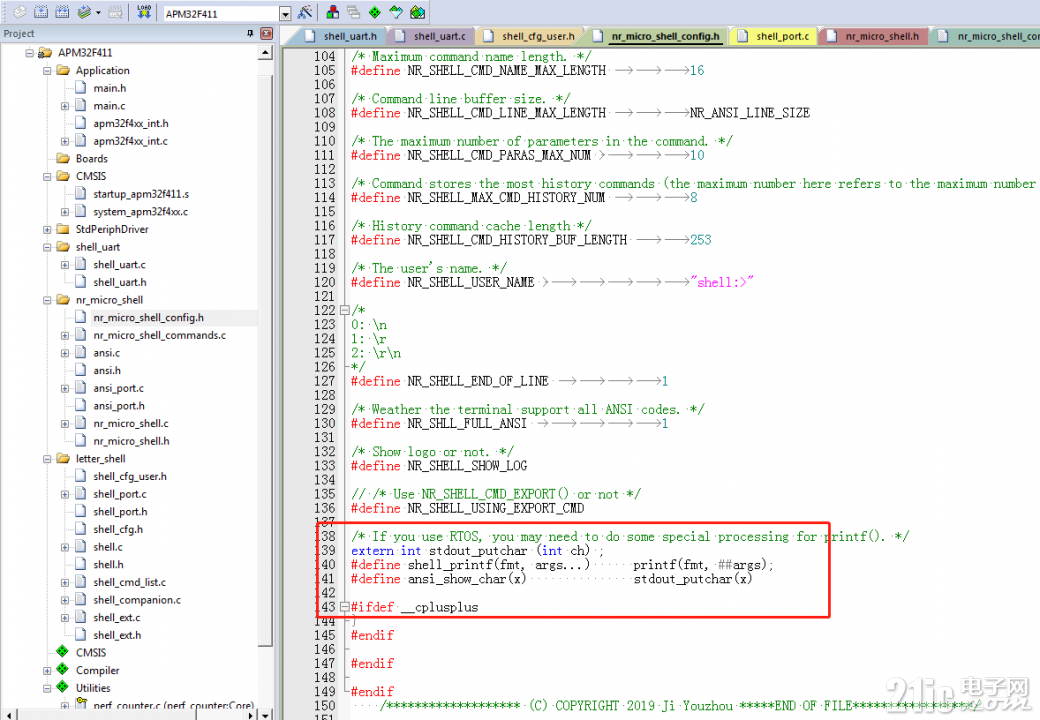Collapse the Application folder group
Viewport: 1040px width, 720px height.
pyautogui.click(x=47, y=70)
